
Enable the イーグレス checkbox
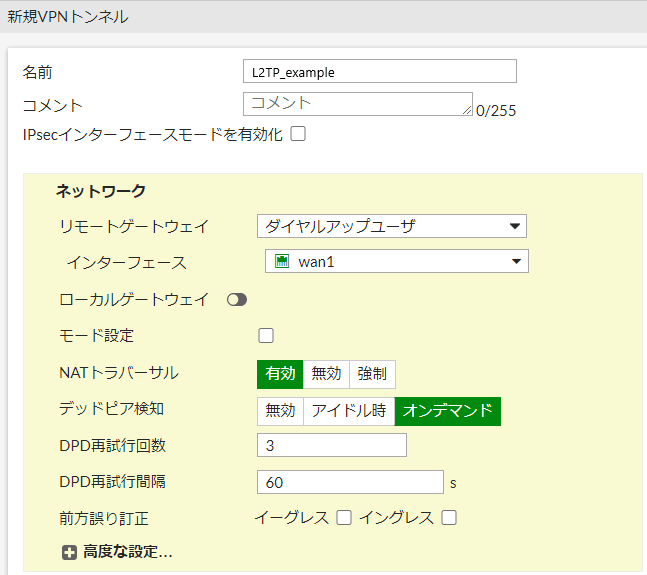[x=344, y=517]
